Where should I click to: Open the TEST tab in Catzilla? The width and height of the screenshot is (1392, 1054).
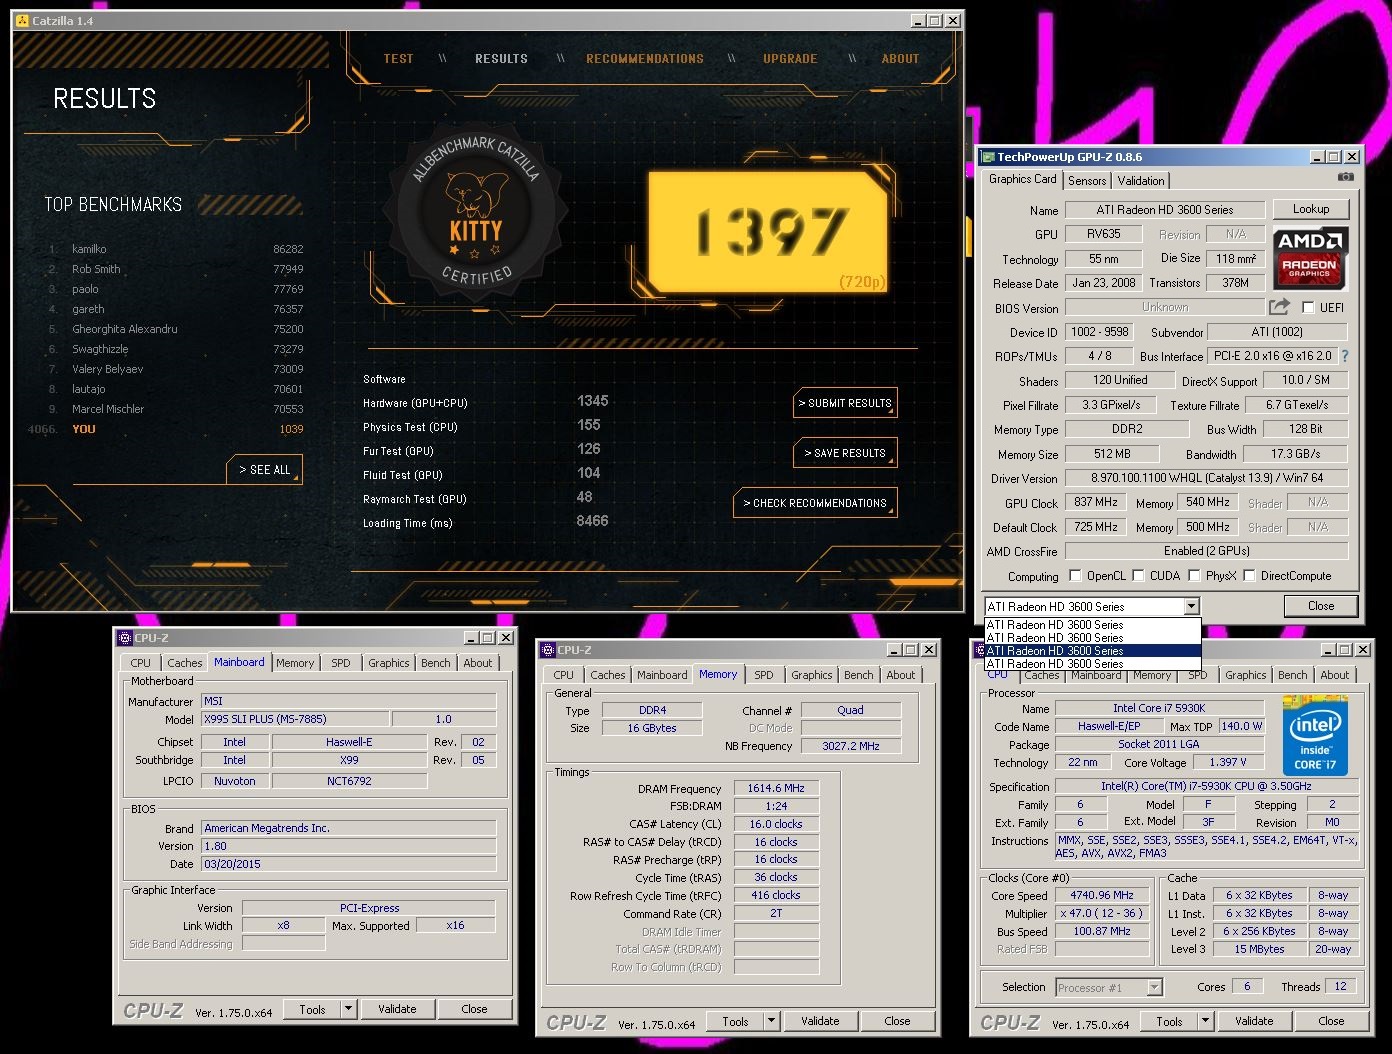(x=399, y=59)
